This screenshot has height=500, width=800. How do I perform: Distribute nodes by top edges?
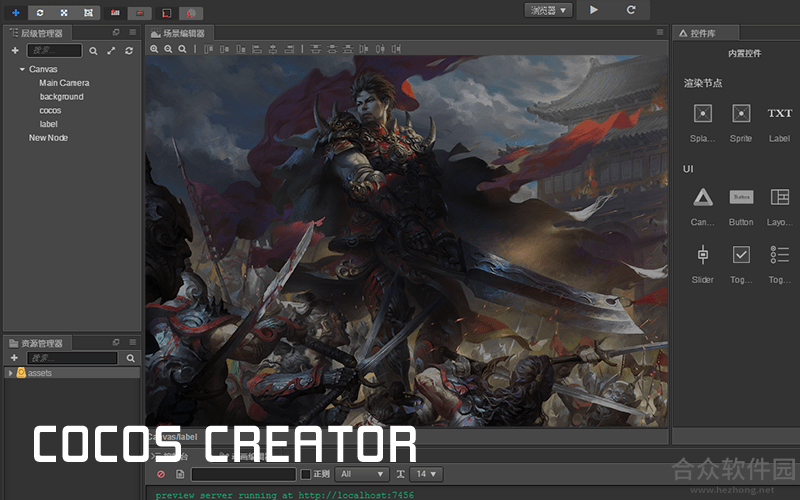coord(316,49)
